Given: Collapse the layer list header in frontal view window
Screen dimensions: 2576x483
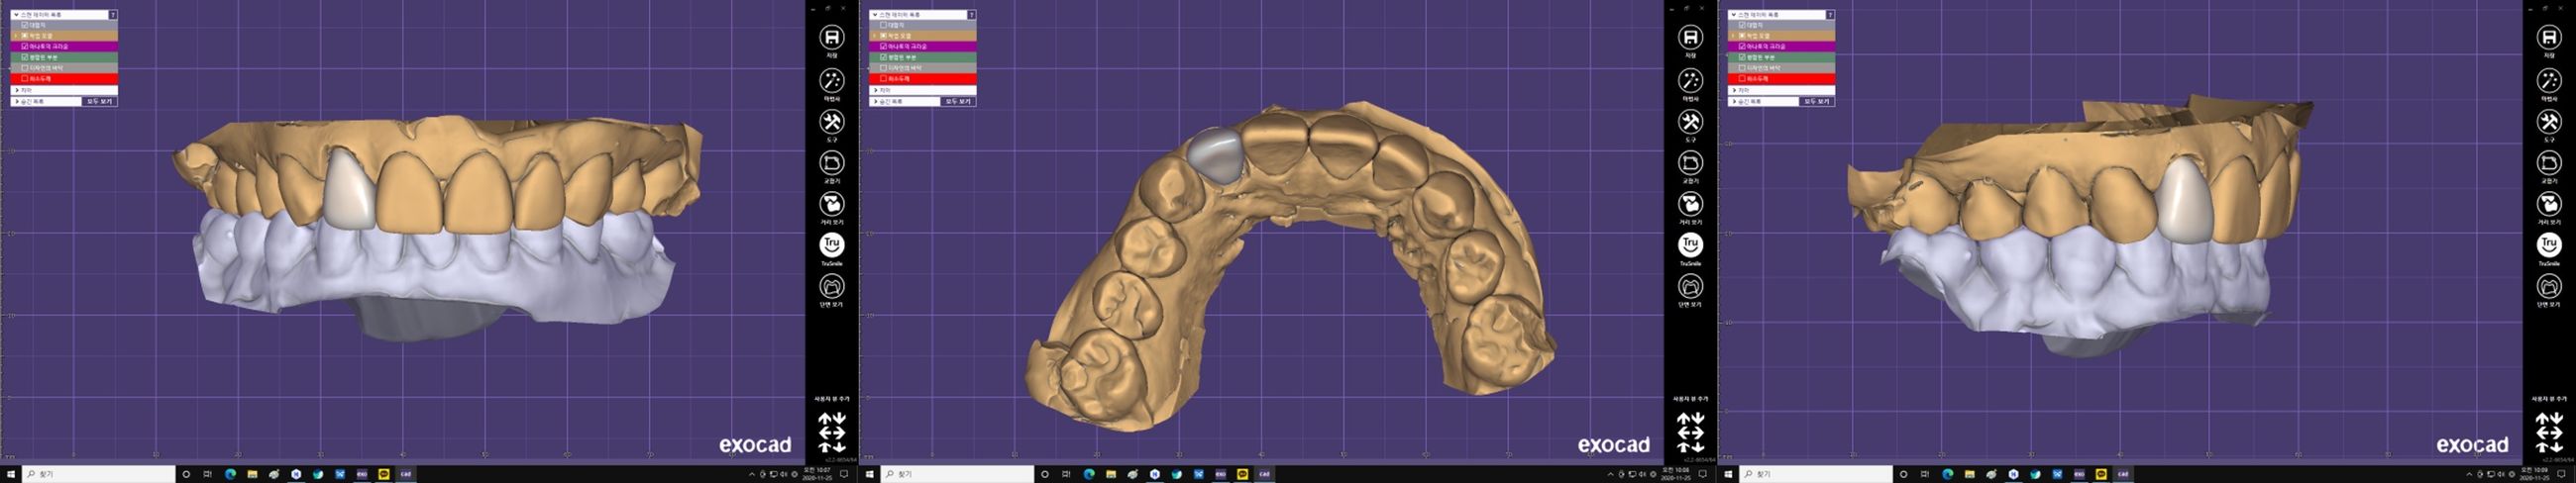Looking at the screenshot, I should tap(16, 15).
